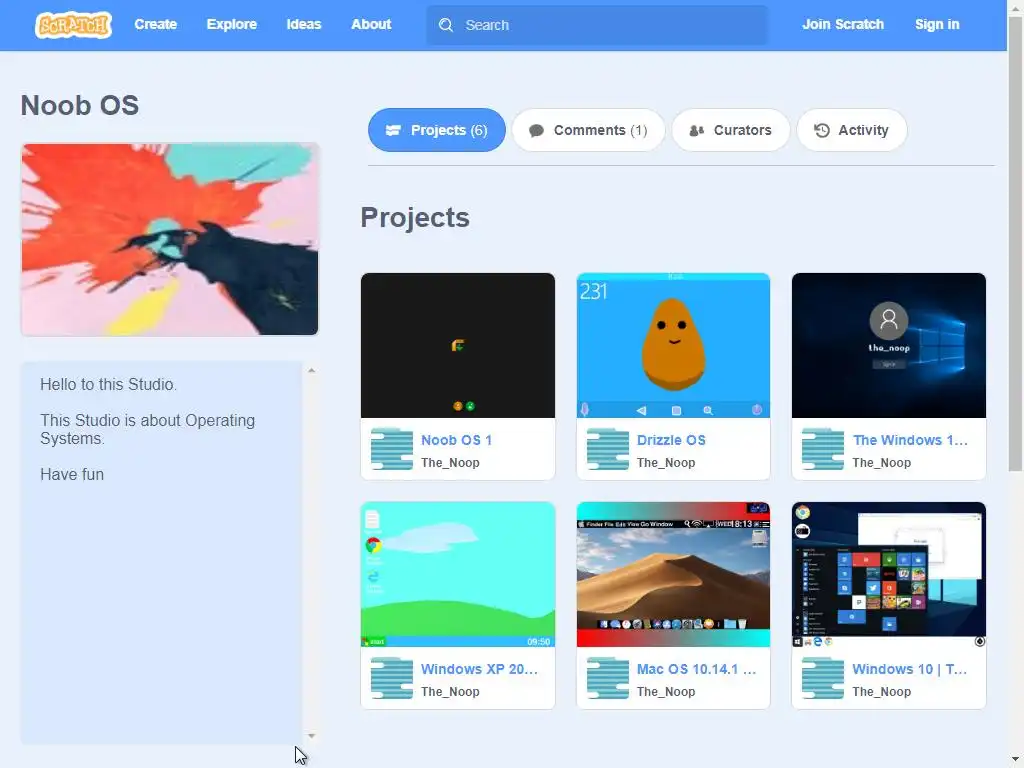1024x768 pixels.
Task: Open Drizzle OS potato thumbnail
Action: [x=673, y=345]
